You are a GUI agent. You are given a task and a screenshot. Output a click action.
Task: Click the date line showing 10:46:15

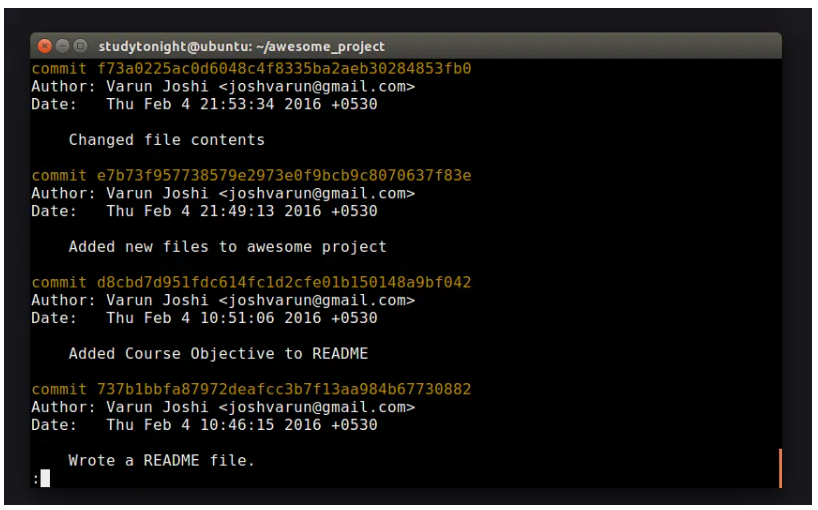point(204,425)
